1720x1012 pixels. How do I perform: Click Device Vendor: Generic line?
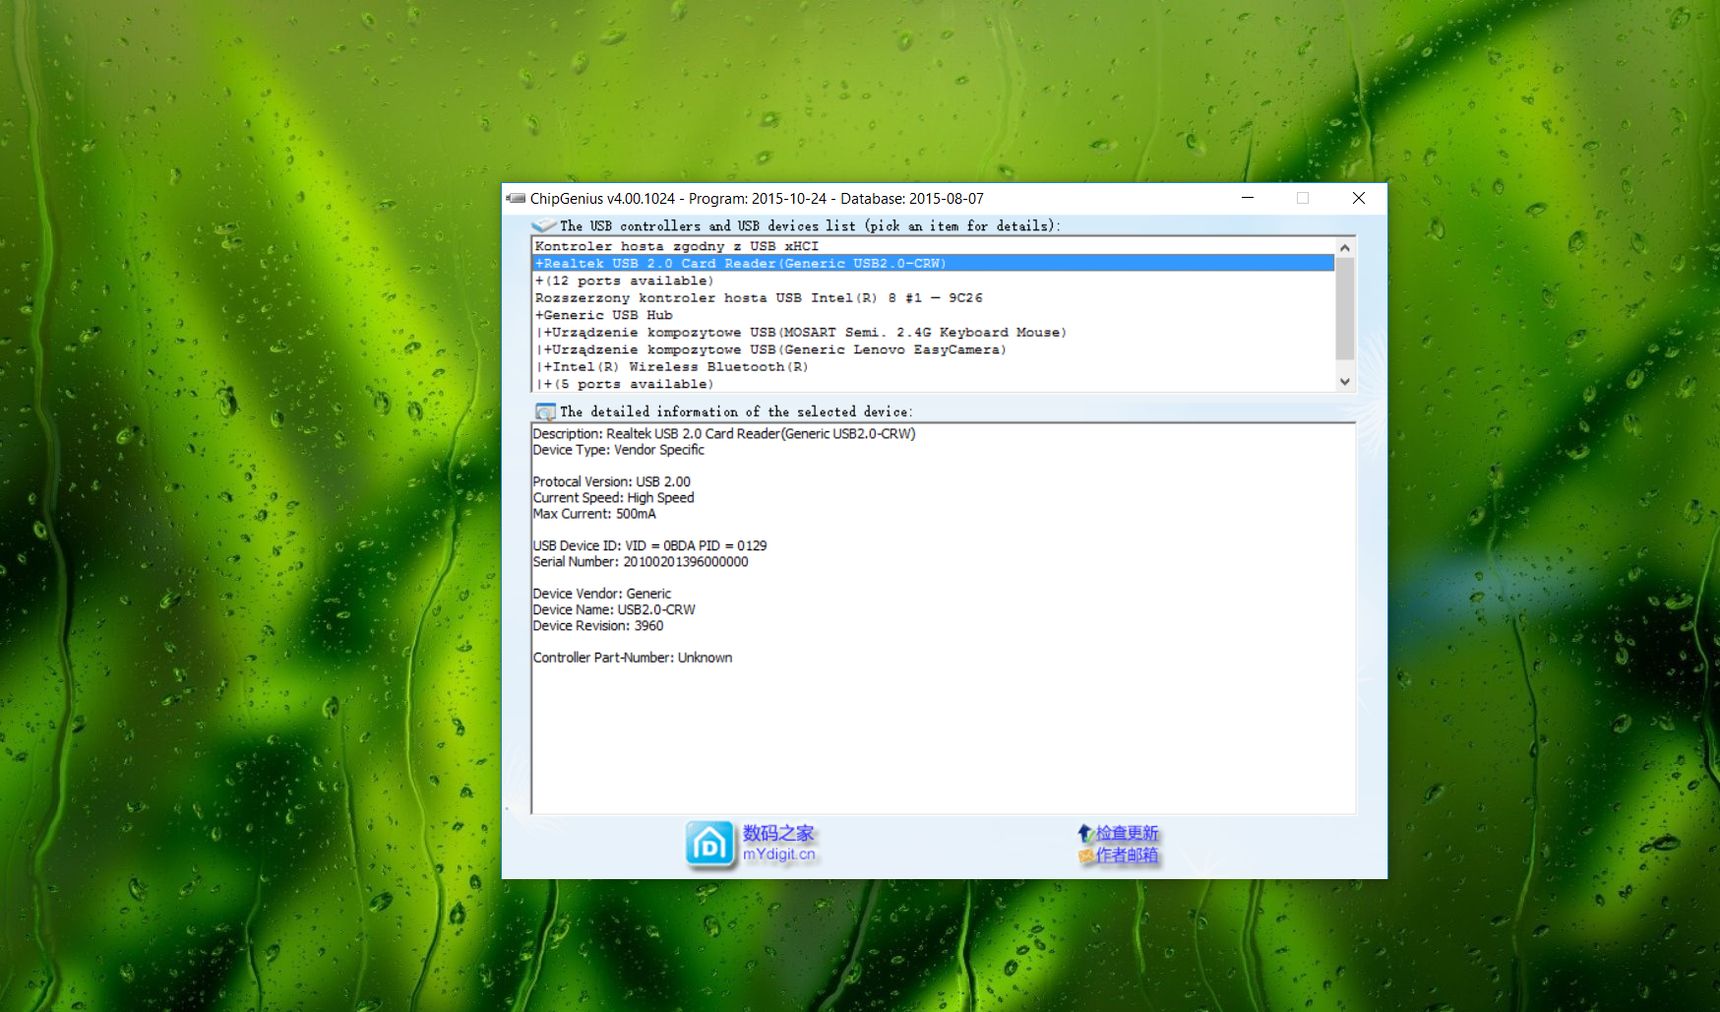coord(602,594)
